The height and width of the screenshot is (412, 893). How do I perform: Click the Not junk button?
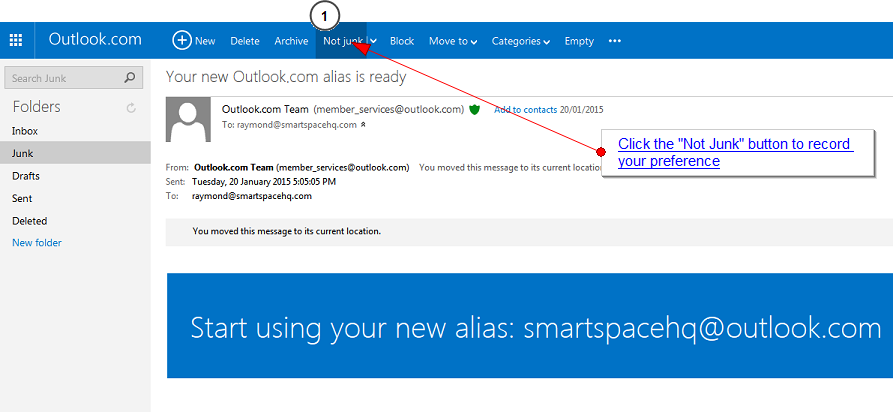[343, 41]
